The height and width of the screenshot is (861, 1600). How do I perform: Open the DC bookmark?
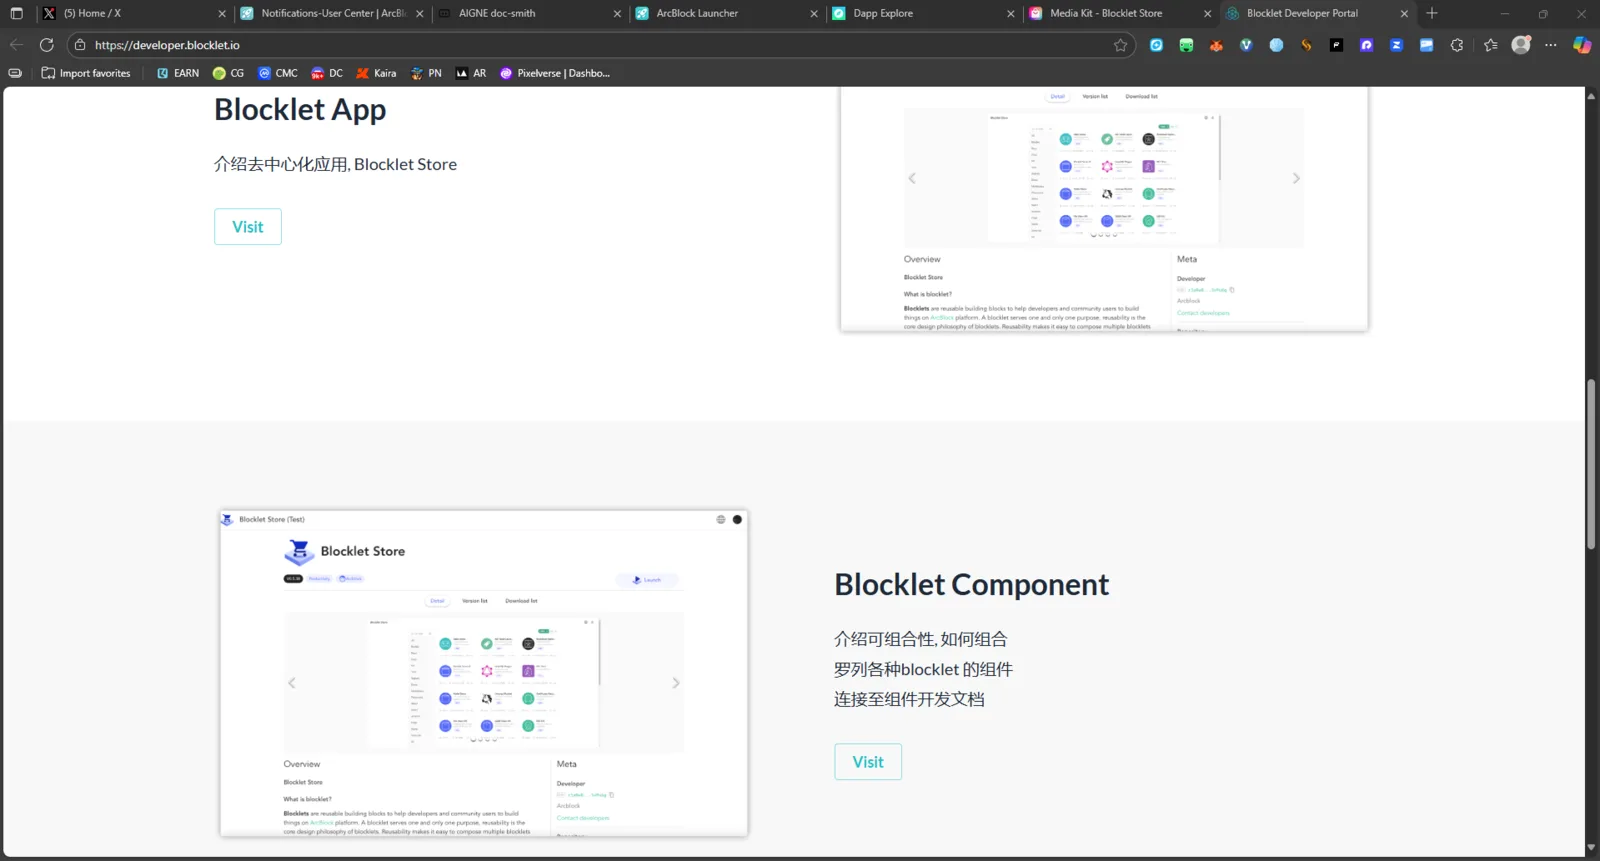click(327, 73)
